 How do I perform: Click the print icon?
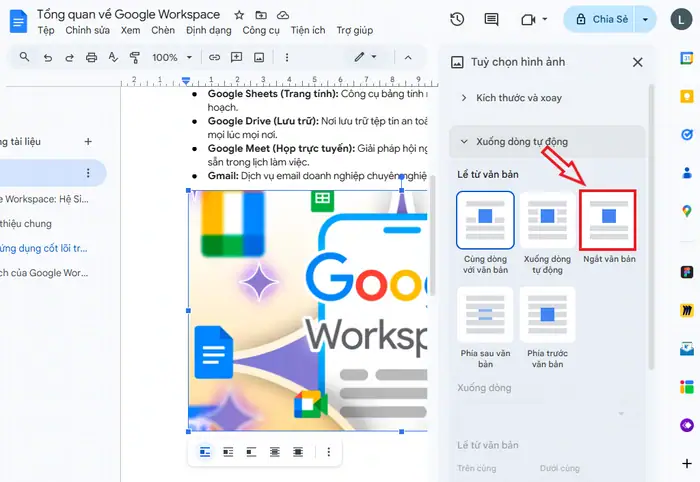92,57
